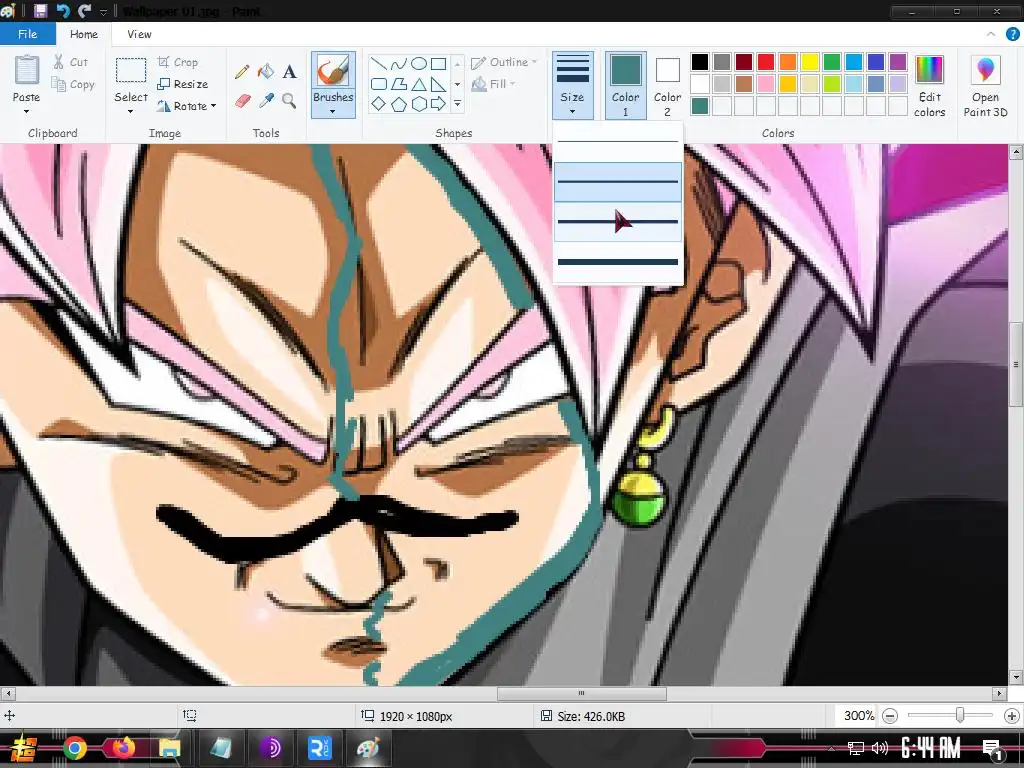The height and width of the screenshot is (768, 1024).
Task: Choose the Curve shape
Action: (398, 64)
